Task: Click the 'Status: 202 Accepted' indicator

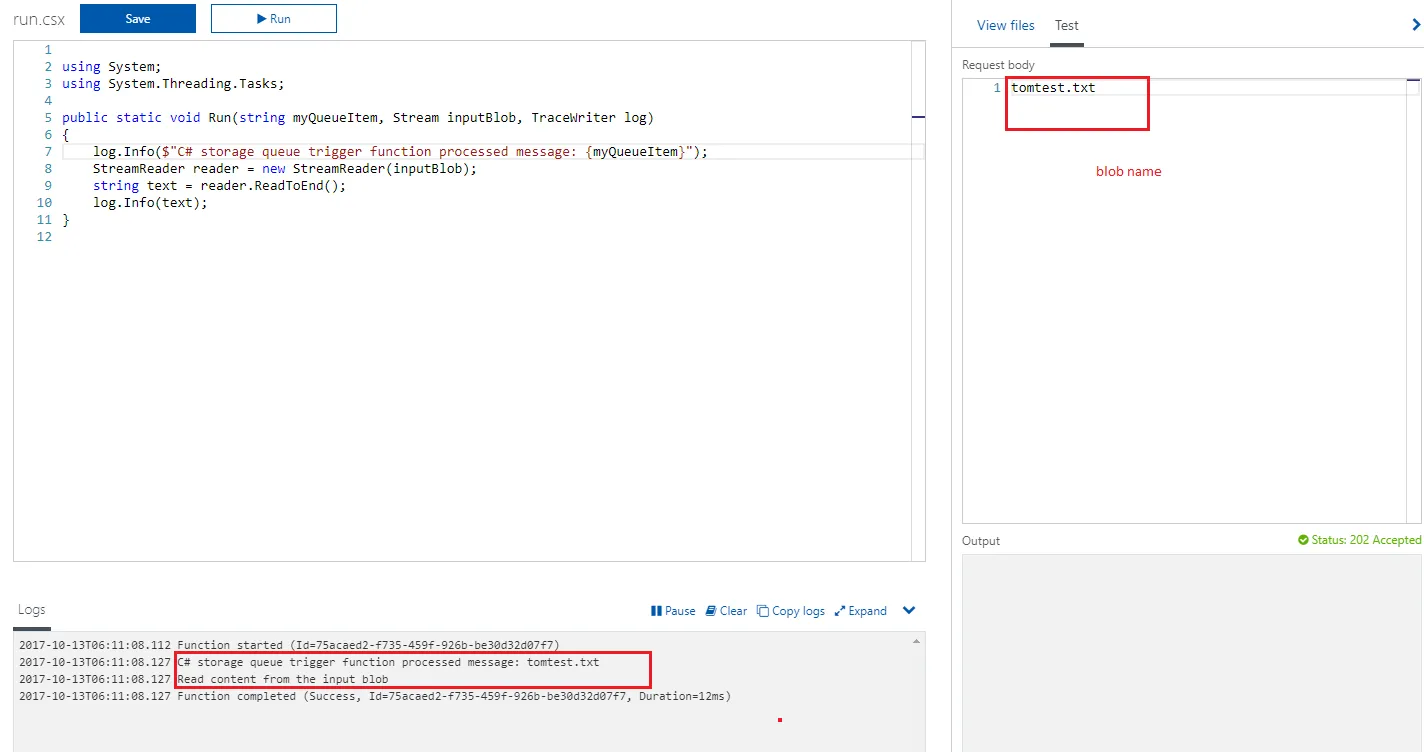Action: [x=1359, y=540]
